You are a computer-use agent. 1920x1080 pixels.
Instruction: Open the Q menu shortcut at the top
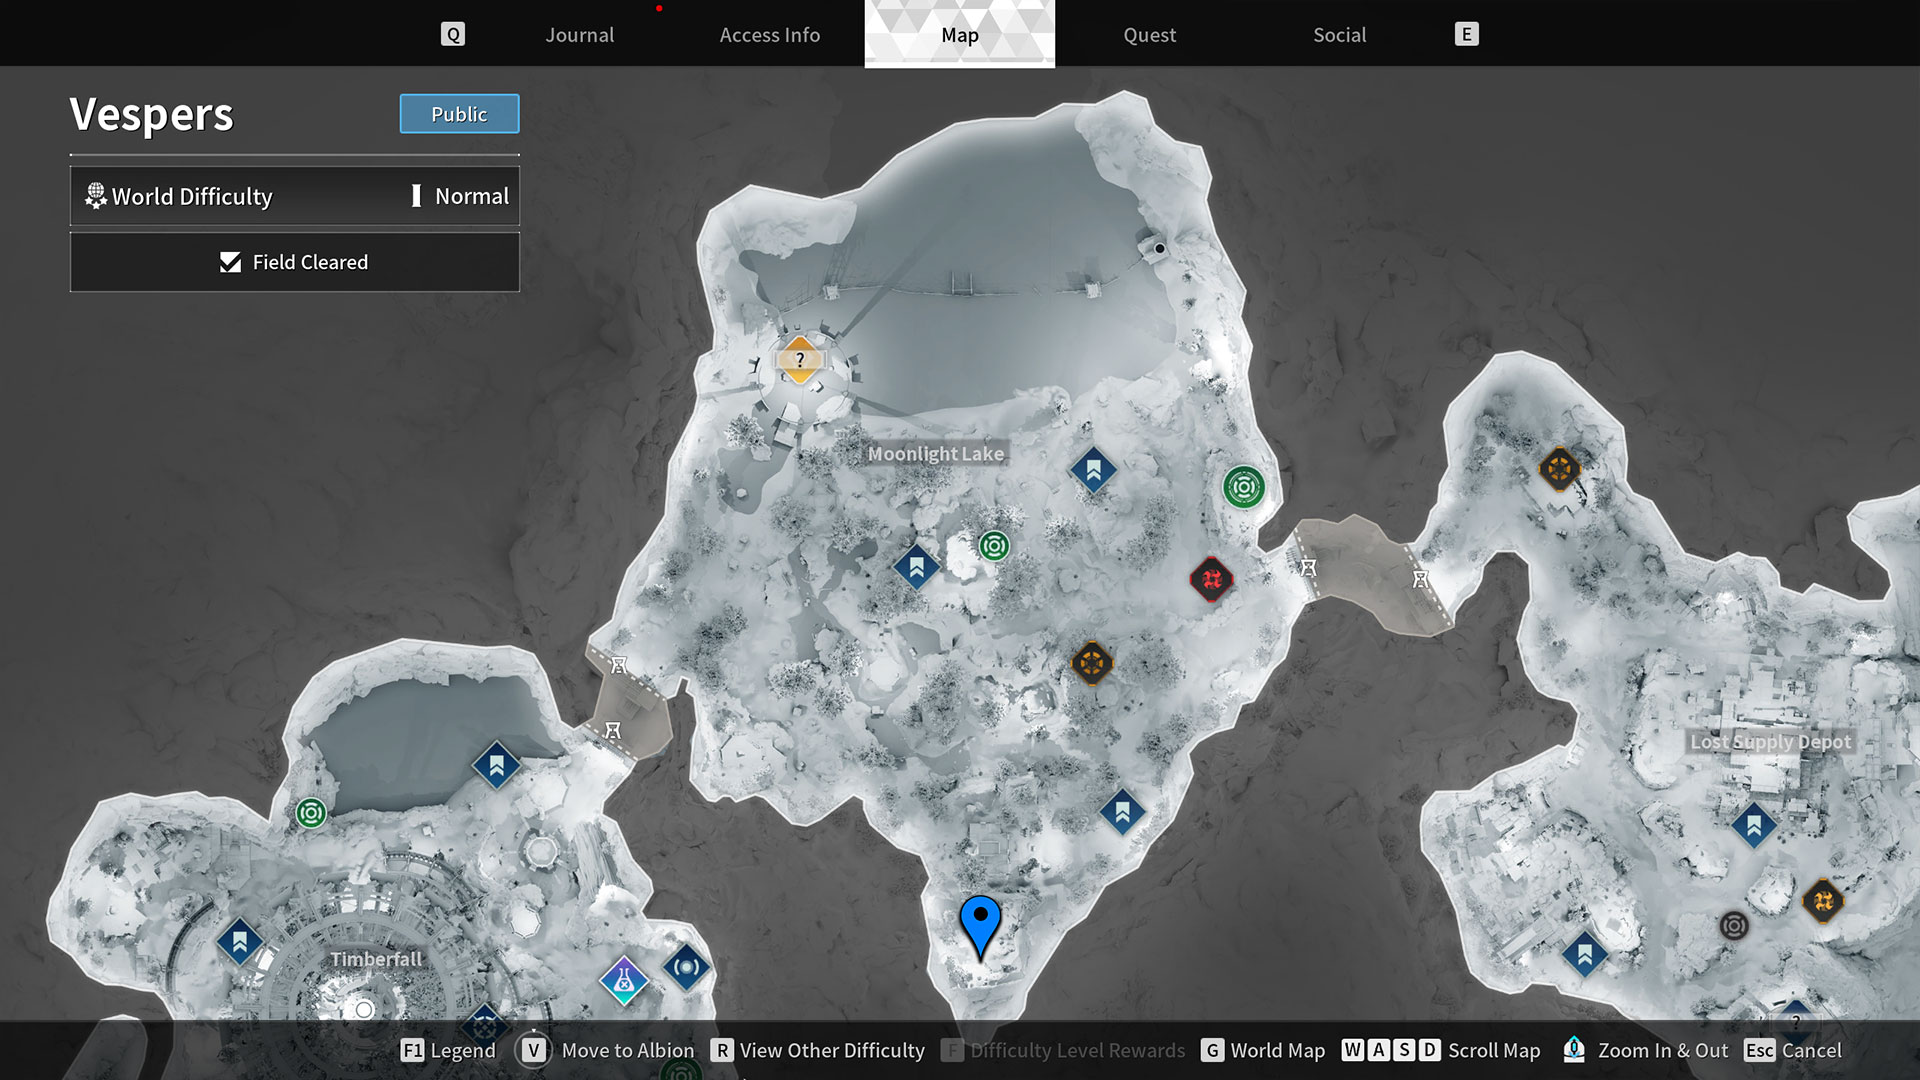pos(453,33)
